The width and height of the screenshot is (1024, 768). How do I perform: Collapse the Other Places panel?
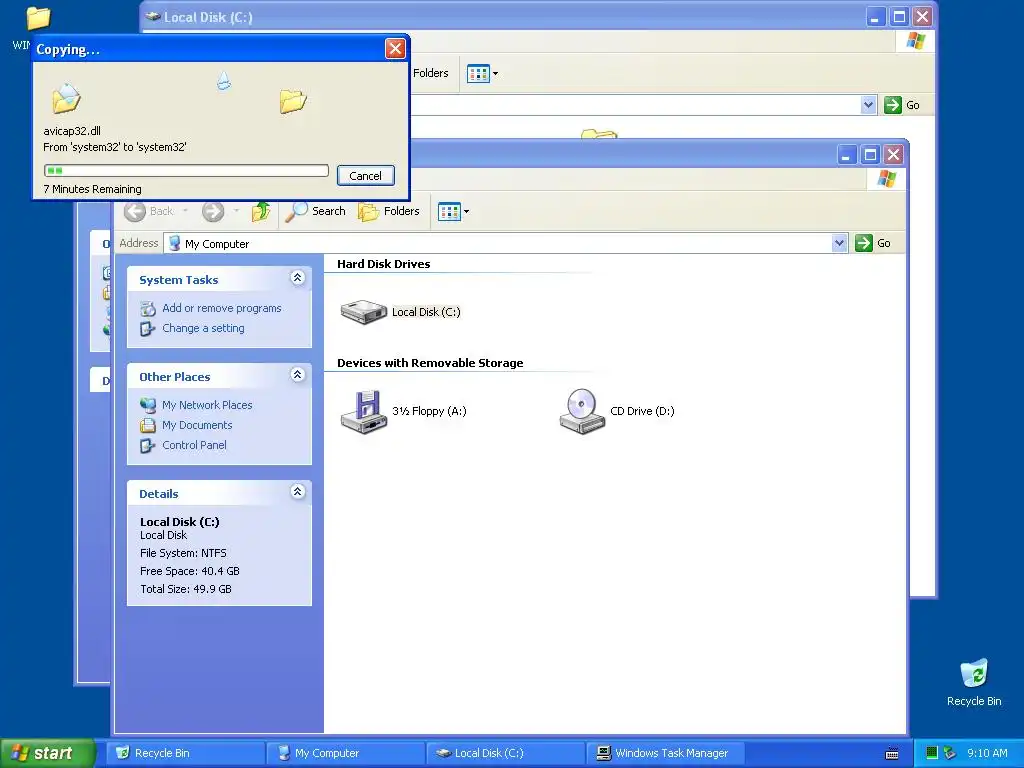pyautogui.click(x=297, y=375)
